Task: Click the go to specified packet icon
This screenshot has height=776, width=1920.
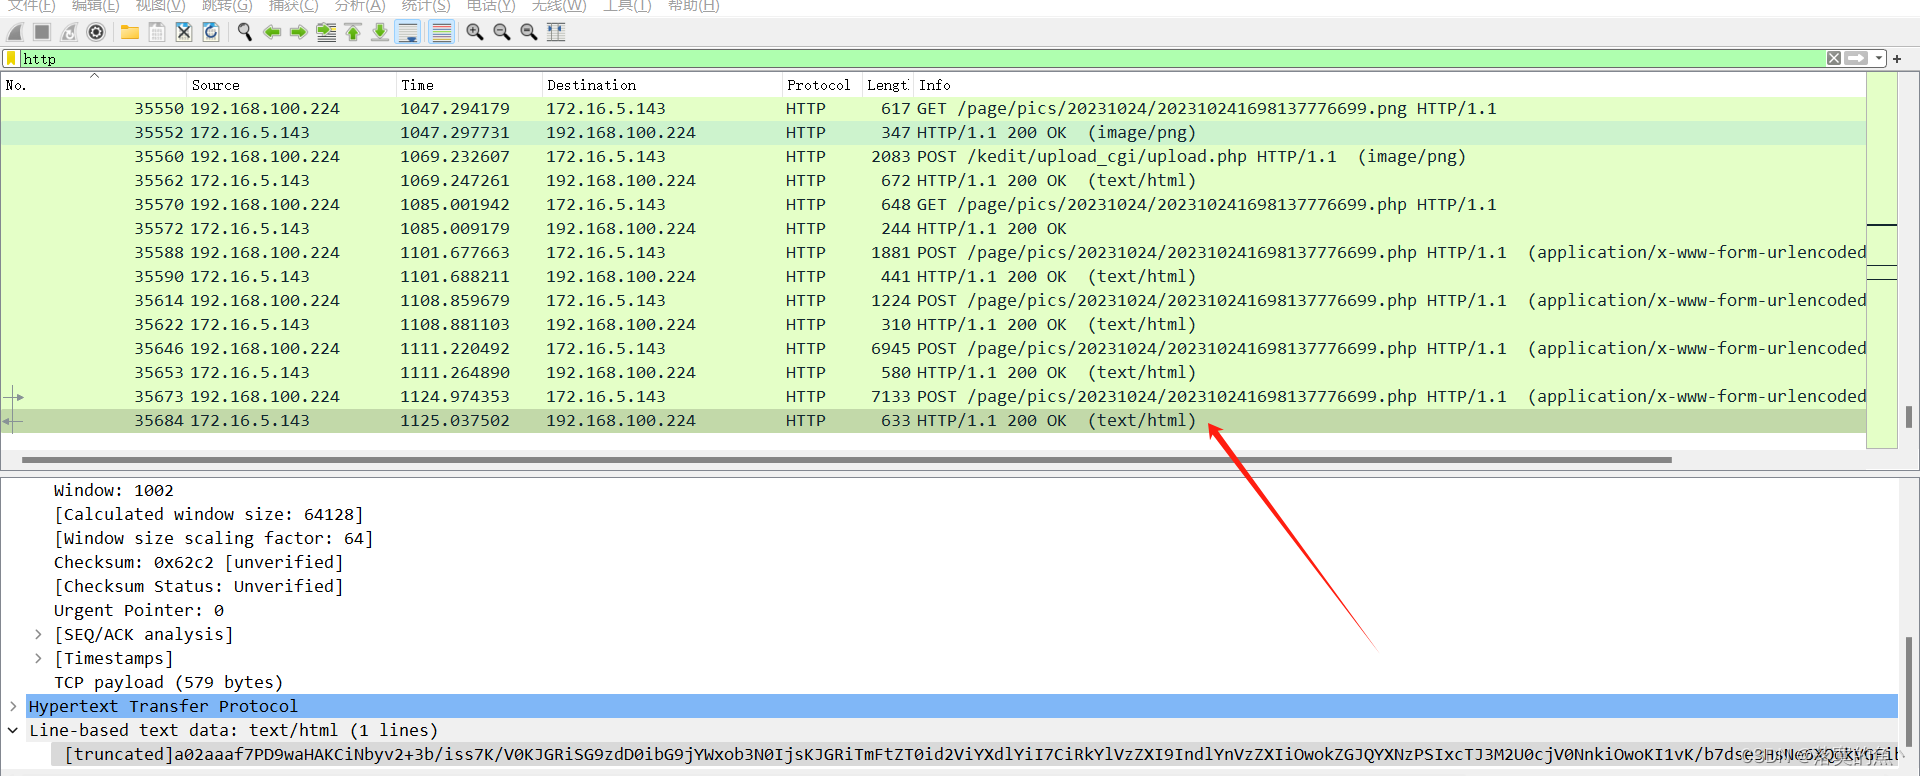Action: (326, 32)
